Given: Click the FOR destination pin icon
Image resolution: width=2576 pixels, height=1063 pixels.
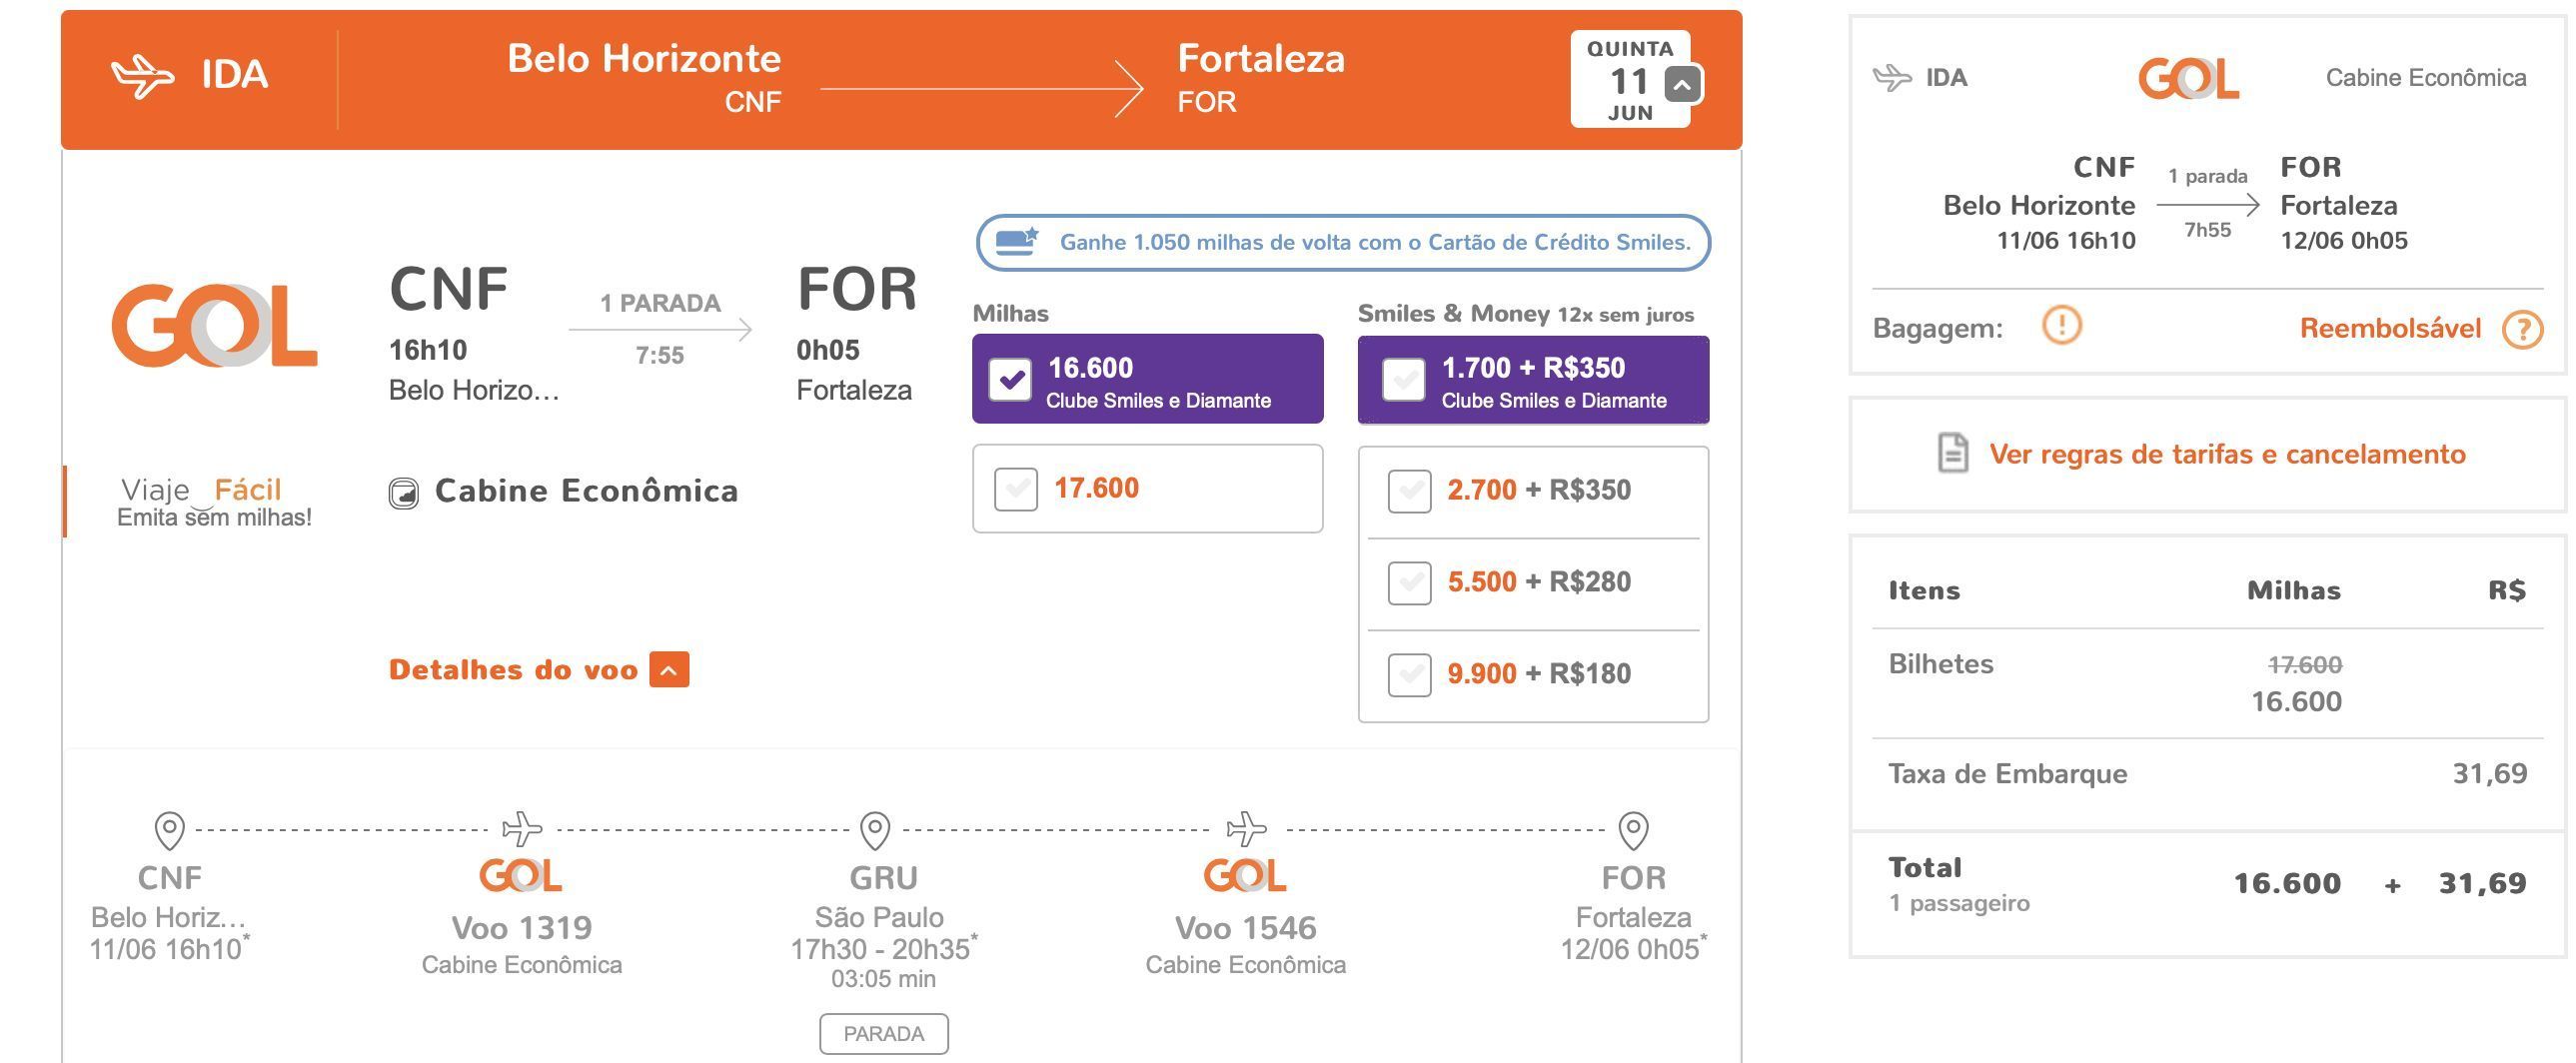Looking at the screenshot, I should (1633, 829).
